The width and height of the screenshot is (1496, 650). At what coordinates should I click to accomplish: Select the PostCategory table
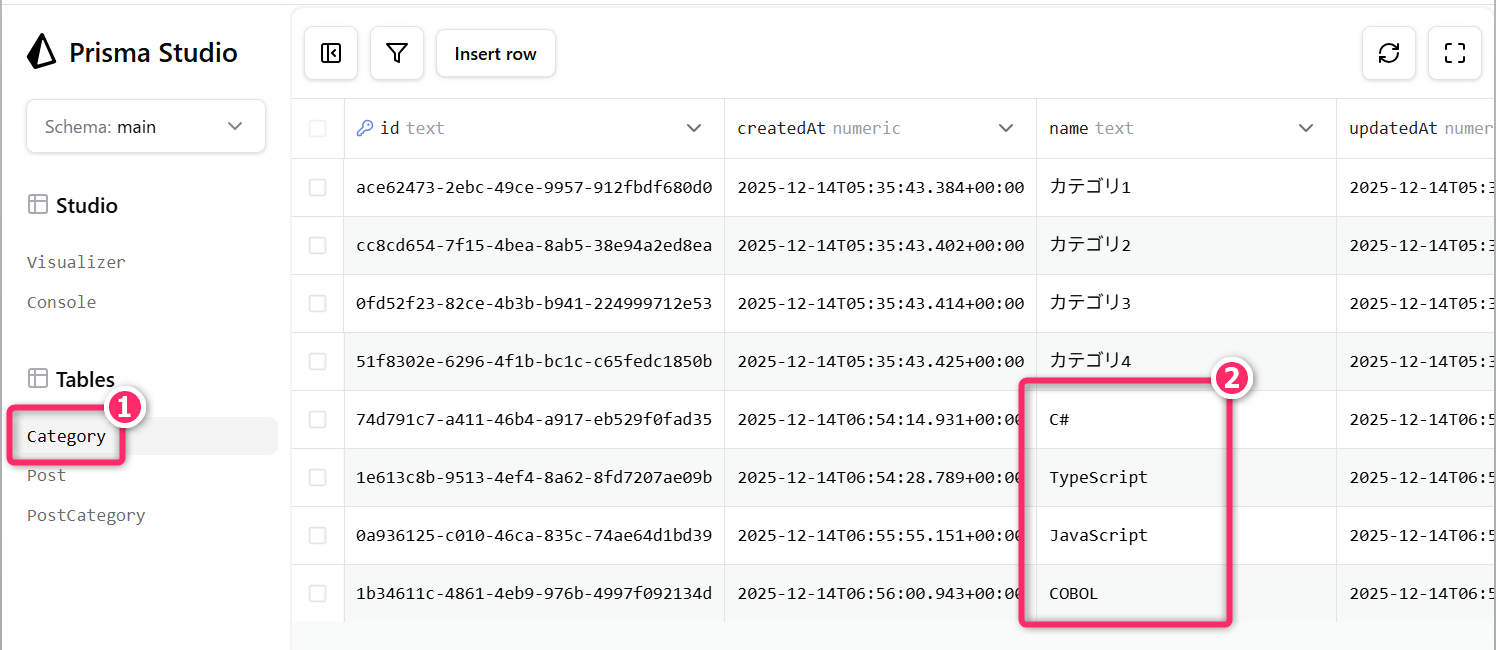[86, 516]
